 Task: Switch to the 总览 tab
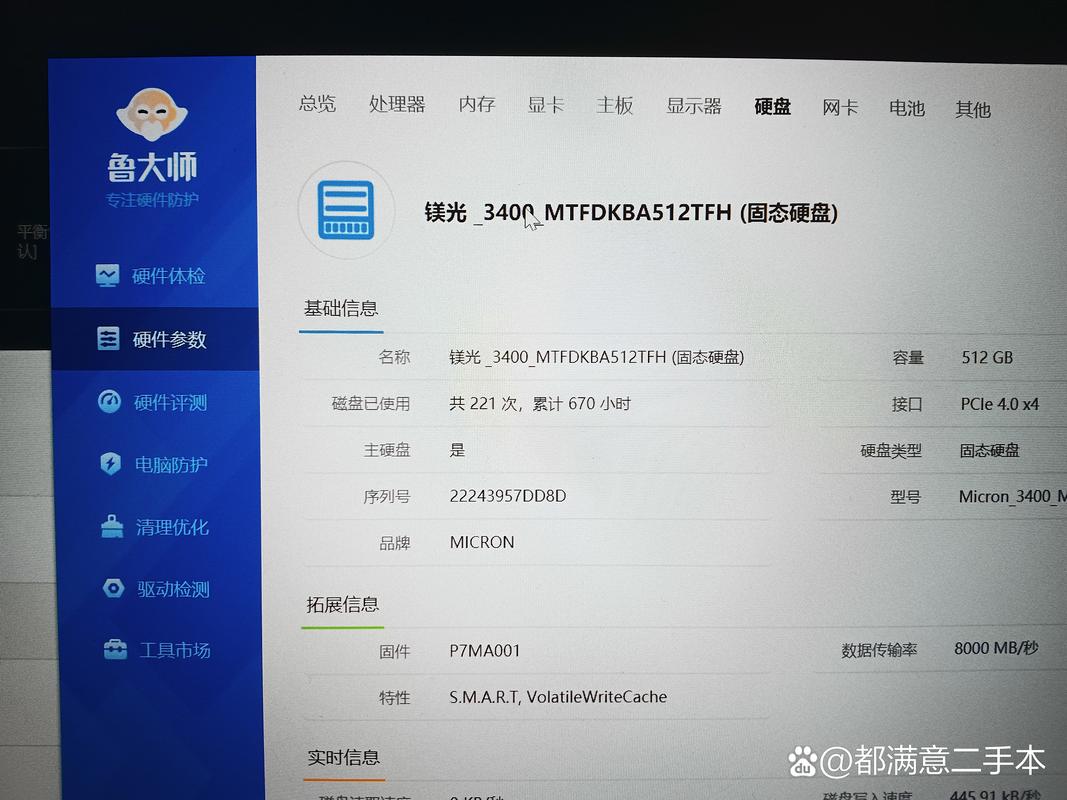coord(317,104)
